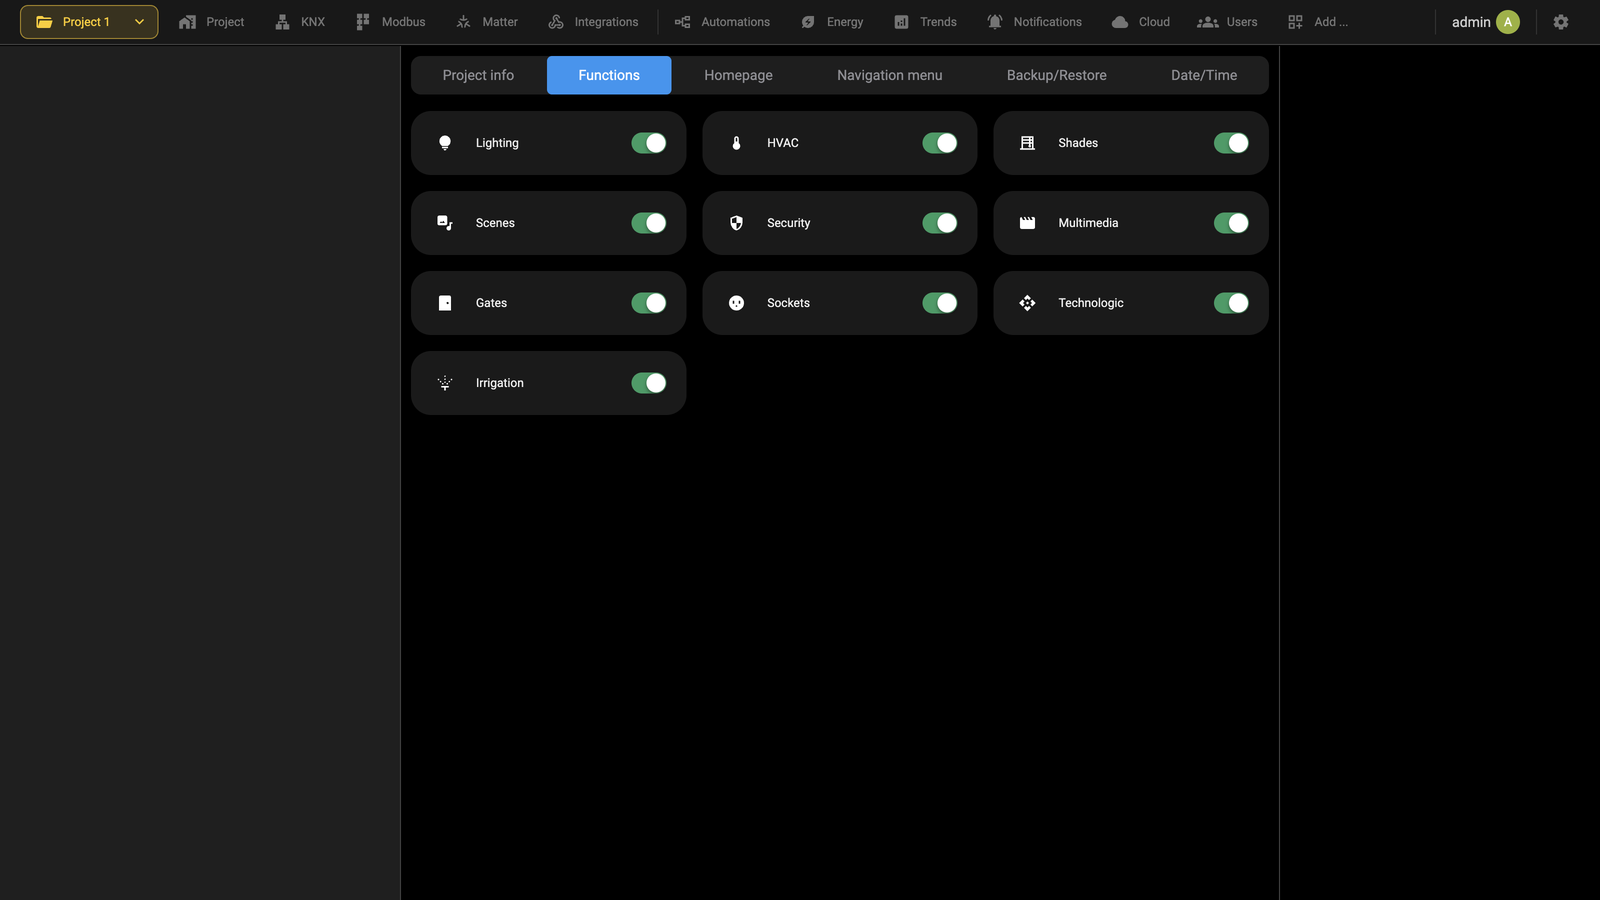Click the HVAC thermometer icon

736,143
